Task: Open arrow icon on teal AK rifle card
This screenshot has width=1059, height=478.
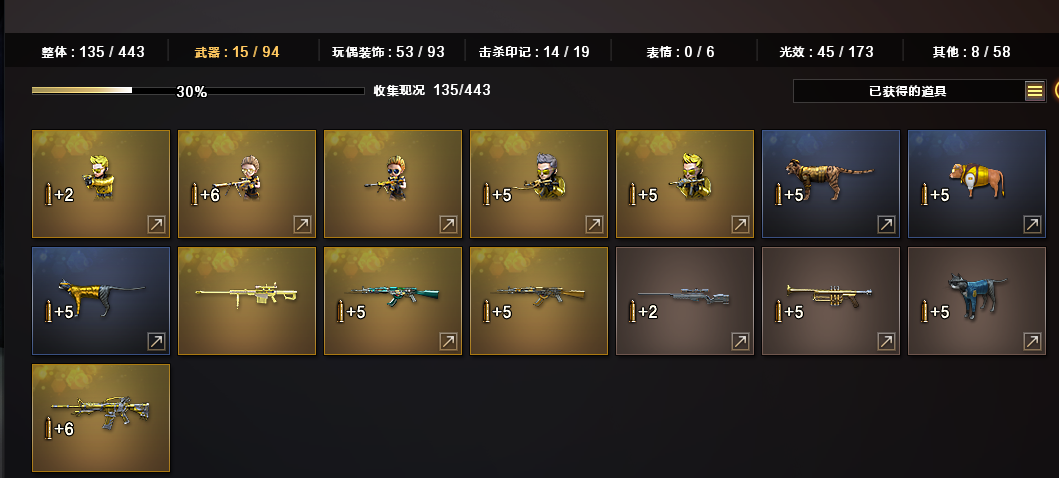Action: (x=448, y=342)
